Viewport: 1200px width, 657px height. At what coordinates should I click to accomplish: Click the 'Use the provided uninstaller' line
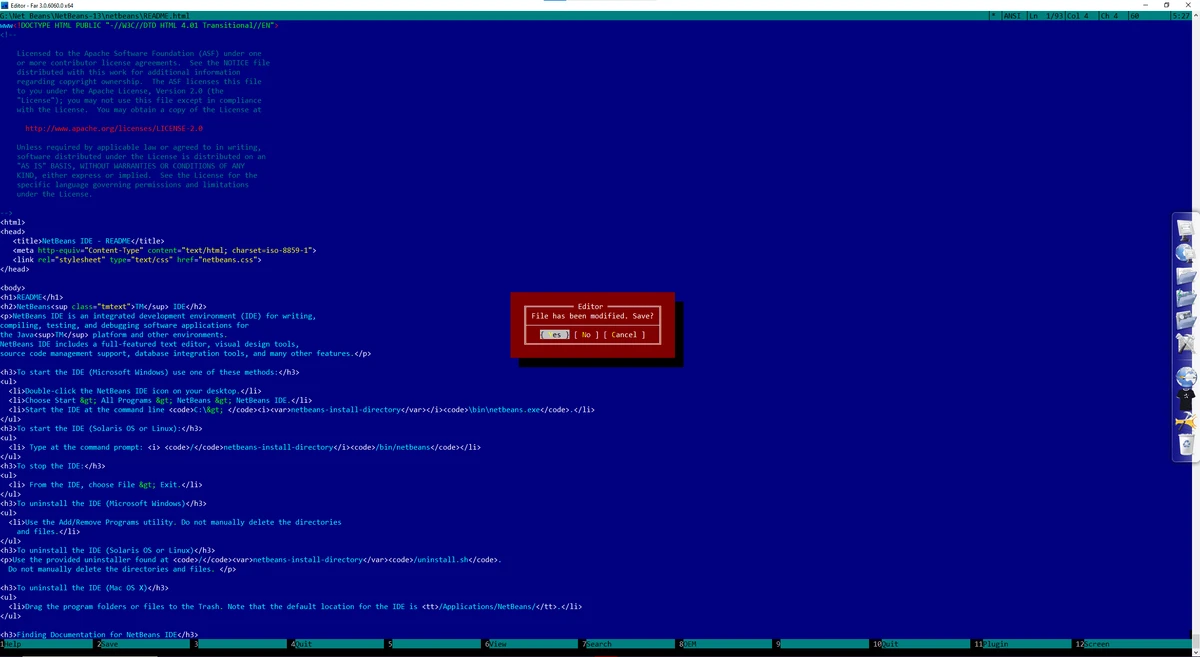click(251, 559)
